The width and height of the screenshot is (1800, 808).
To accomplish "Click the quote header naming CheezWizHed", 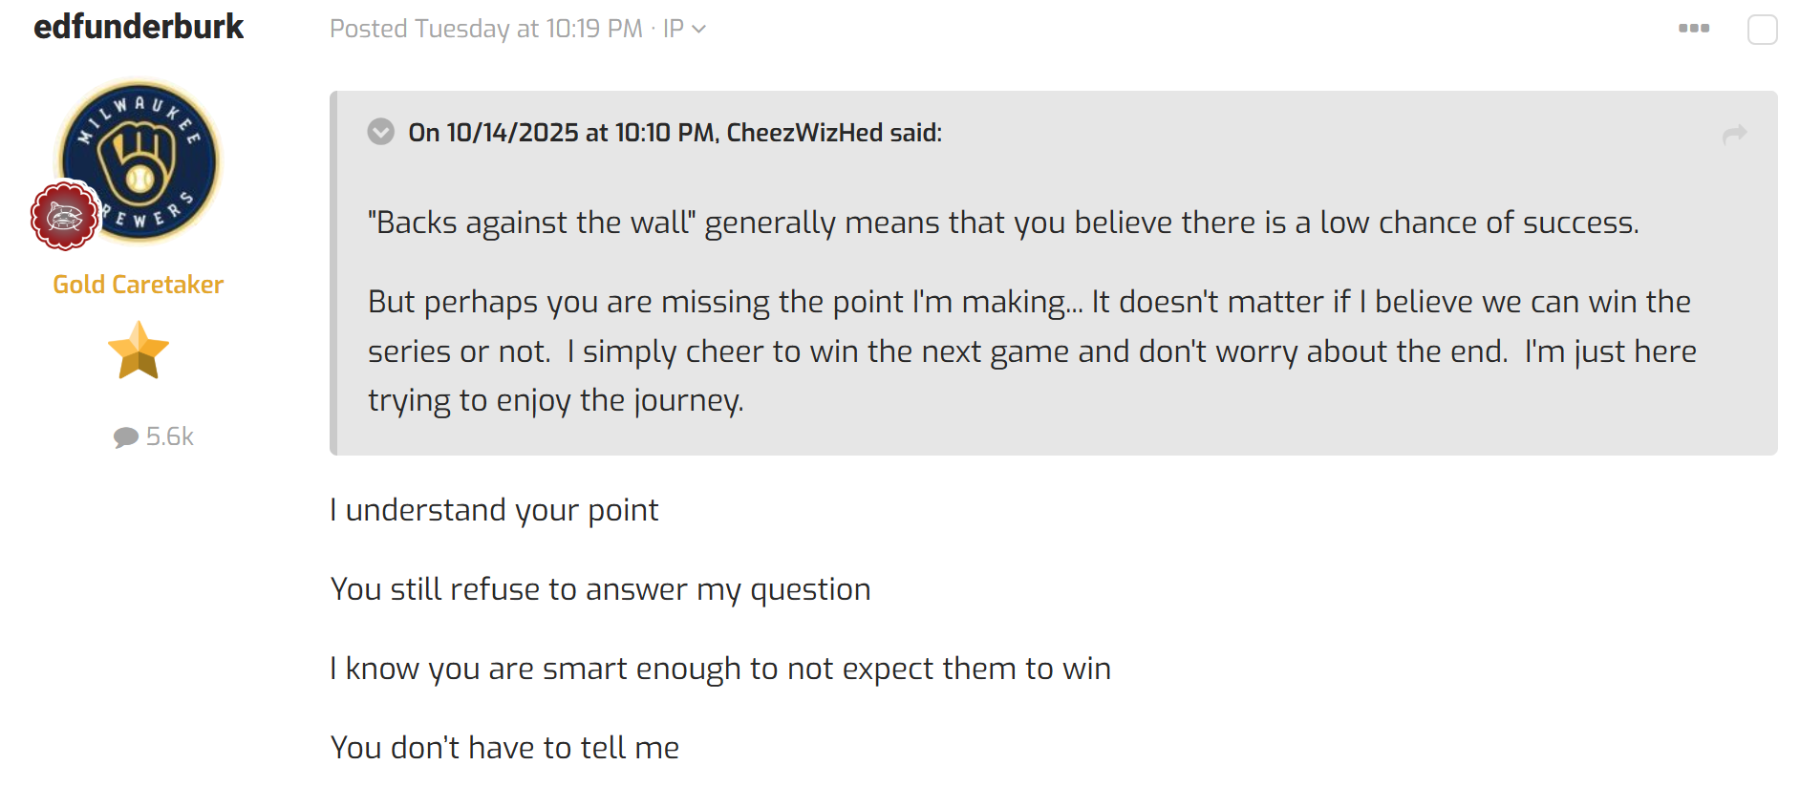I will pyautogui.click(x=675, y=133).
